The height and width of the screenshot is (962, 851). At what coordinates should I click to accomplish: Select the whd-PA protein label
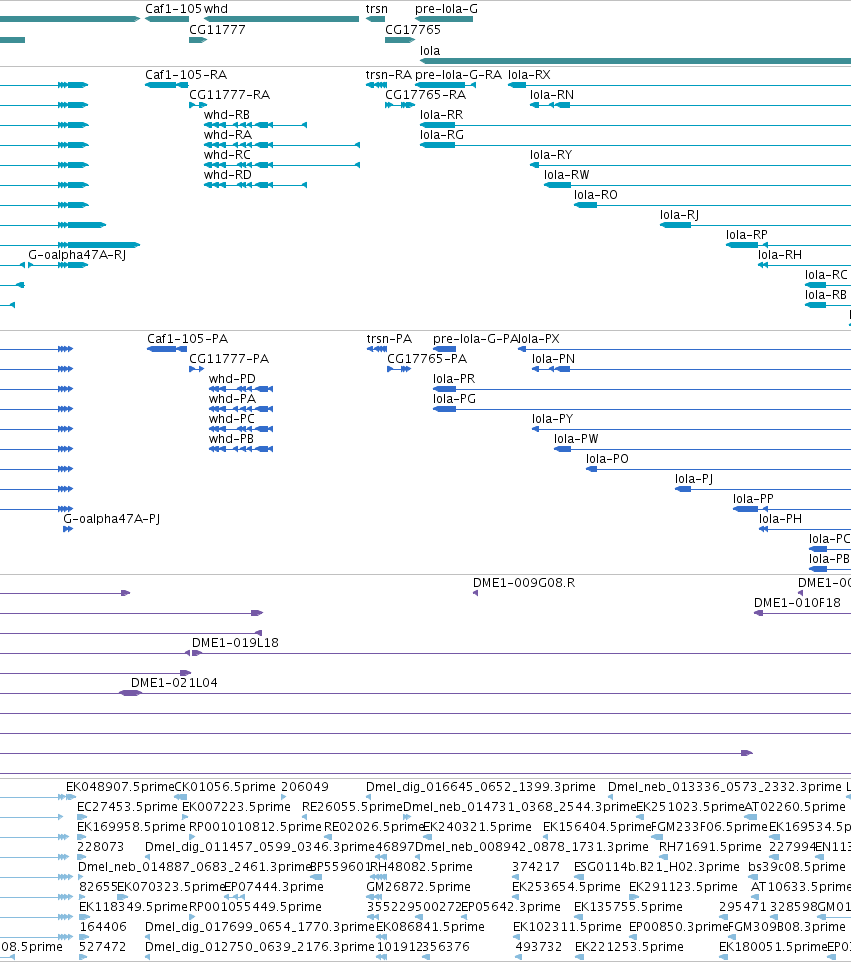232,399
